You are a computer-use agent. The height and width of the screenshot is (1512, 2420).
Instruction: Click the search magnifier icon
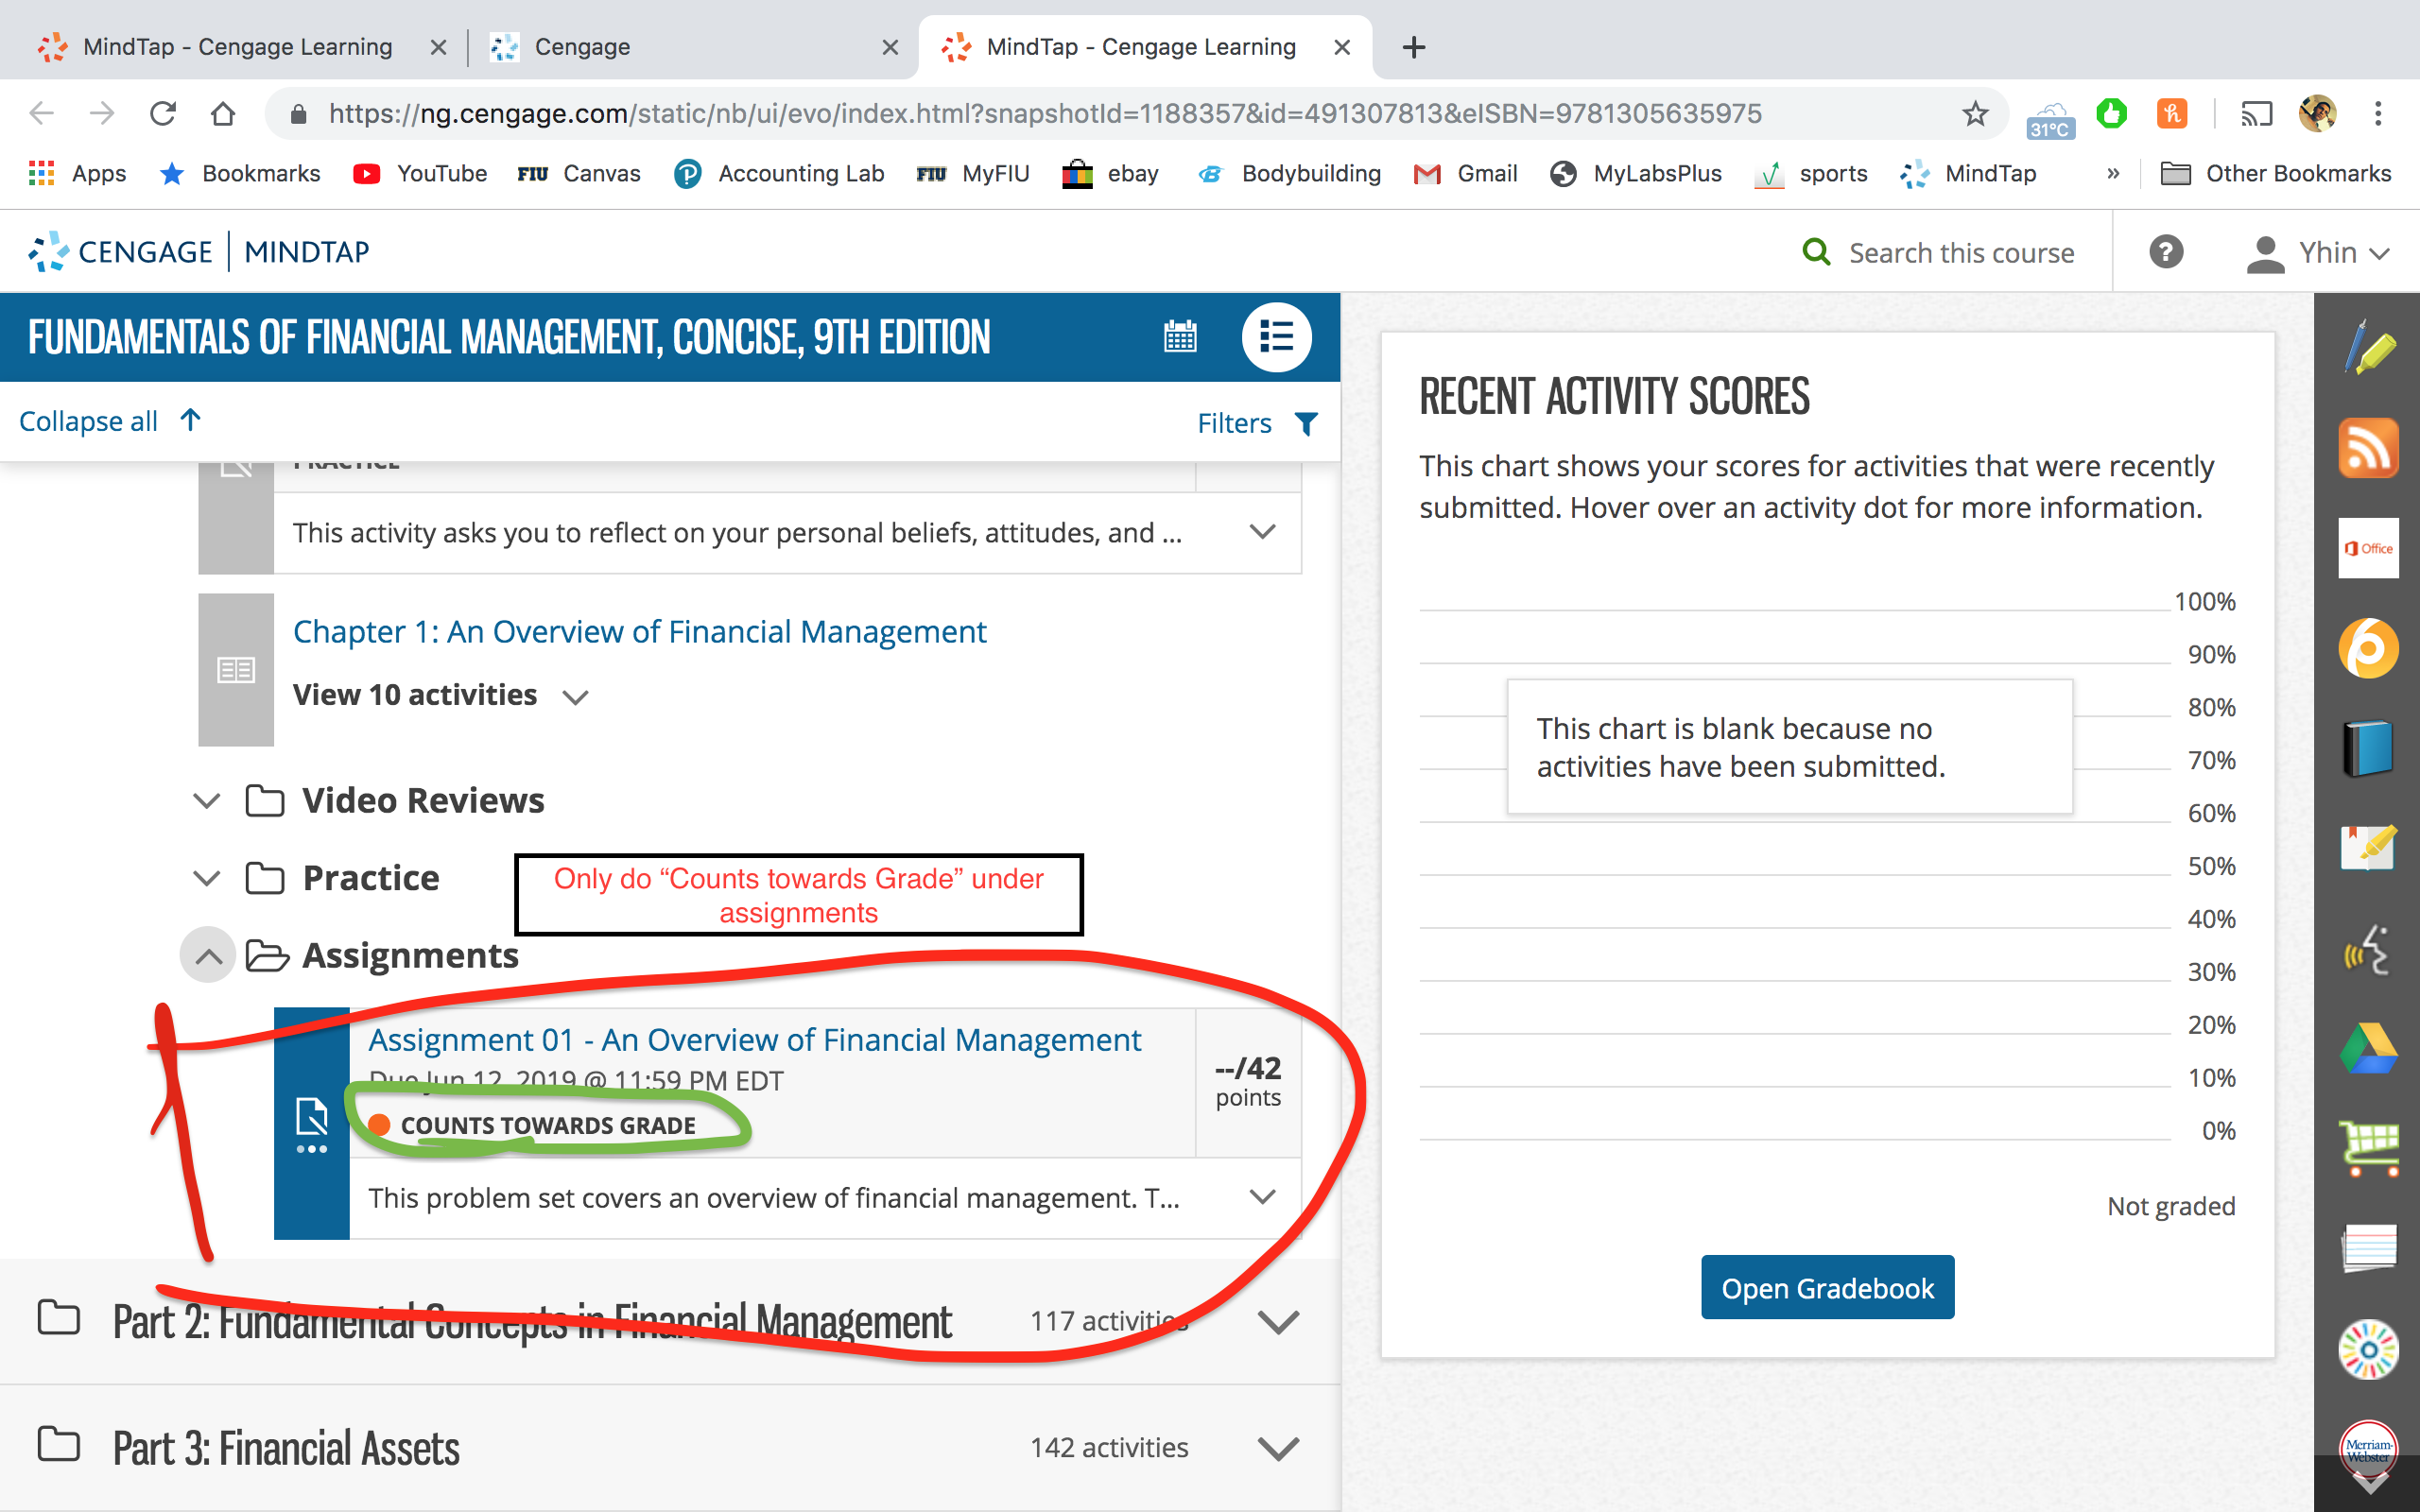coord(1816,252)
